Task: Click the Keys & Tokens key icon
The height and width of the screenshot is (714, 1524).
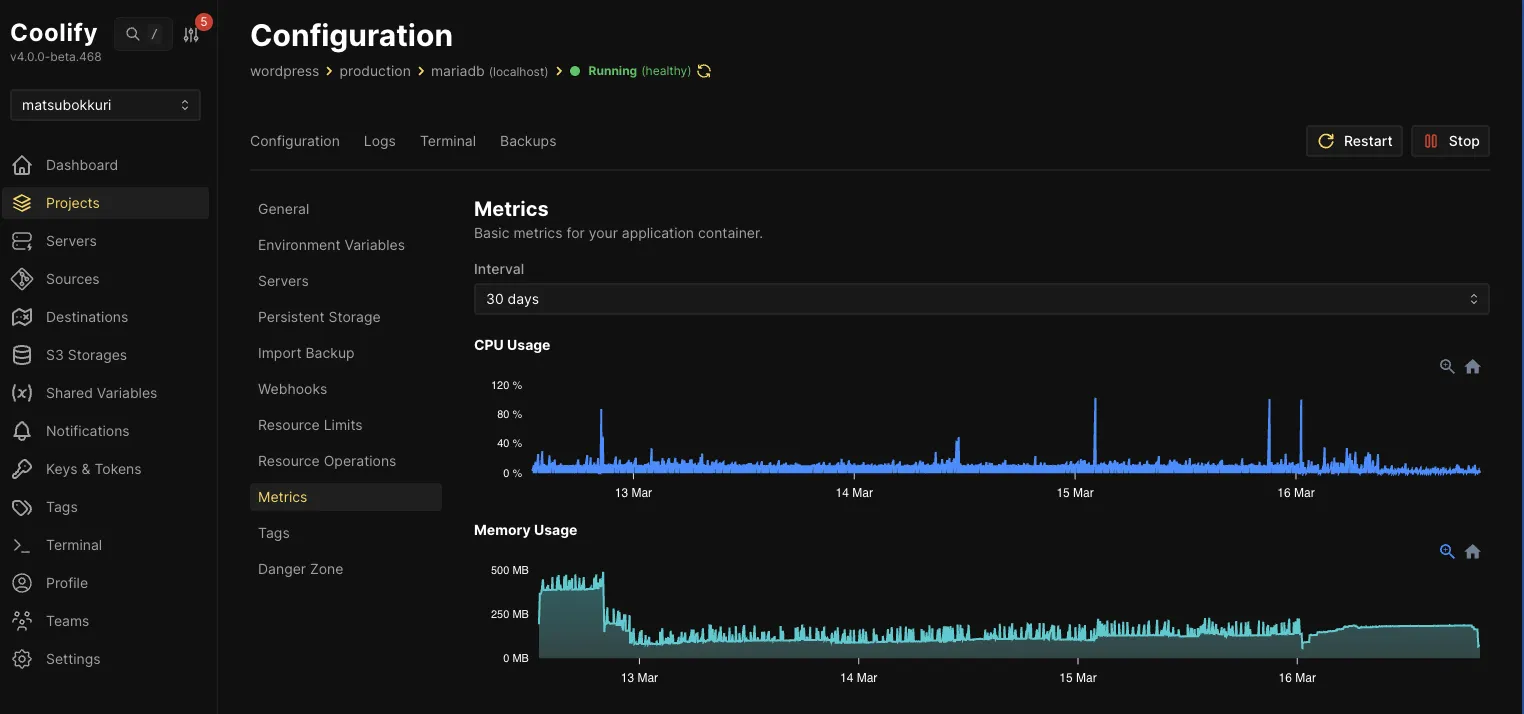Action: pos(22,469)
